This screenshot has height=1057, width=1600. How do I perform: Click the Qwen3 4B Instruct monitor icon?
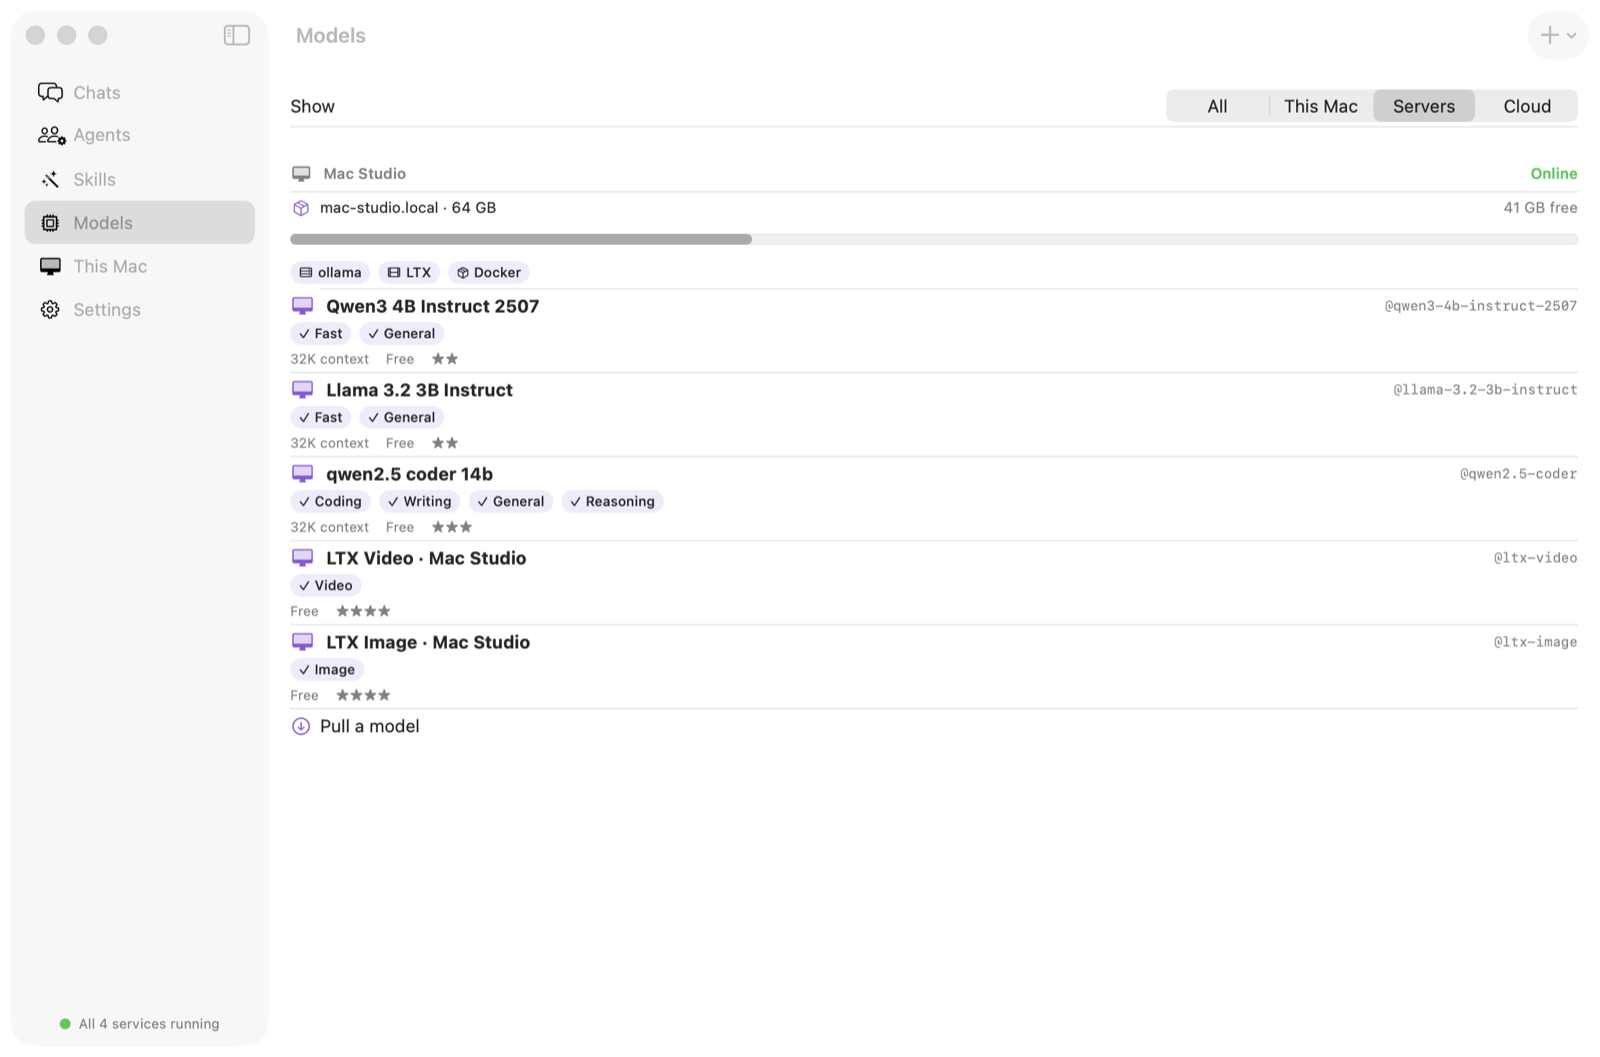(302, 306)
